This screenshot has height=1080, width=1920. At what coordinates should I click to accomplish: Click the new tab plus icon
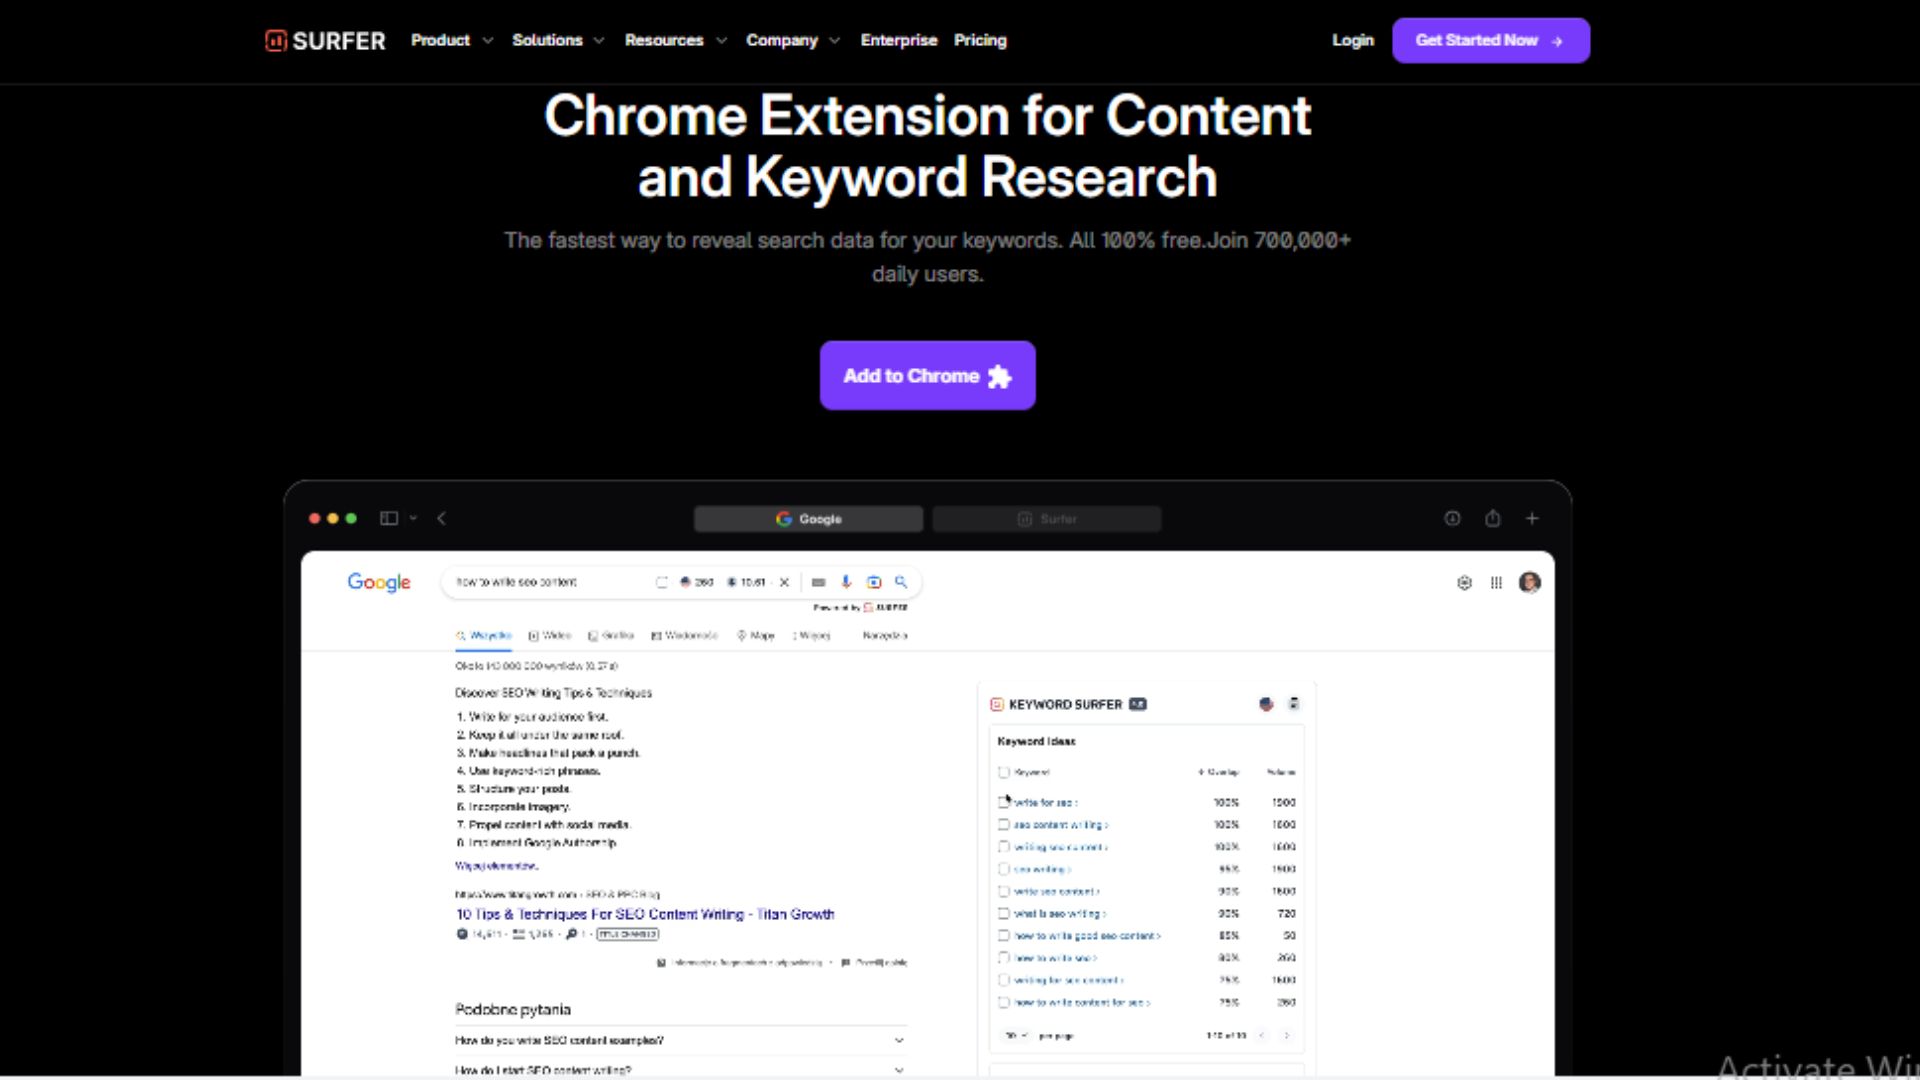(1532, 518)
